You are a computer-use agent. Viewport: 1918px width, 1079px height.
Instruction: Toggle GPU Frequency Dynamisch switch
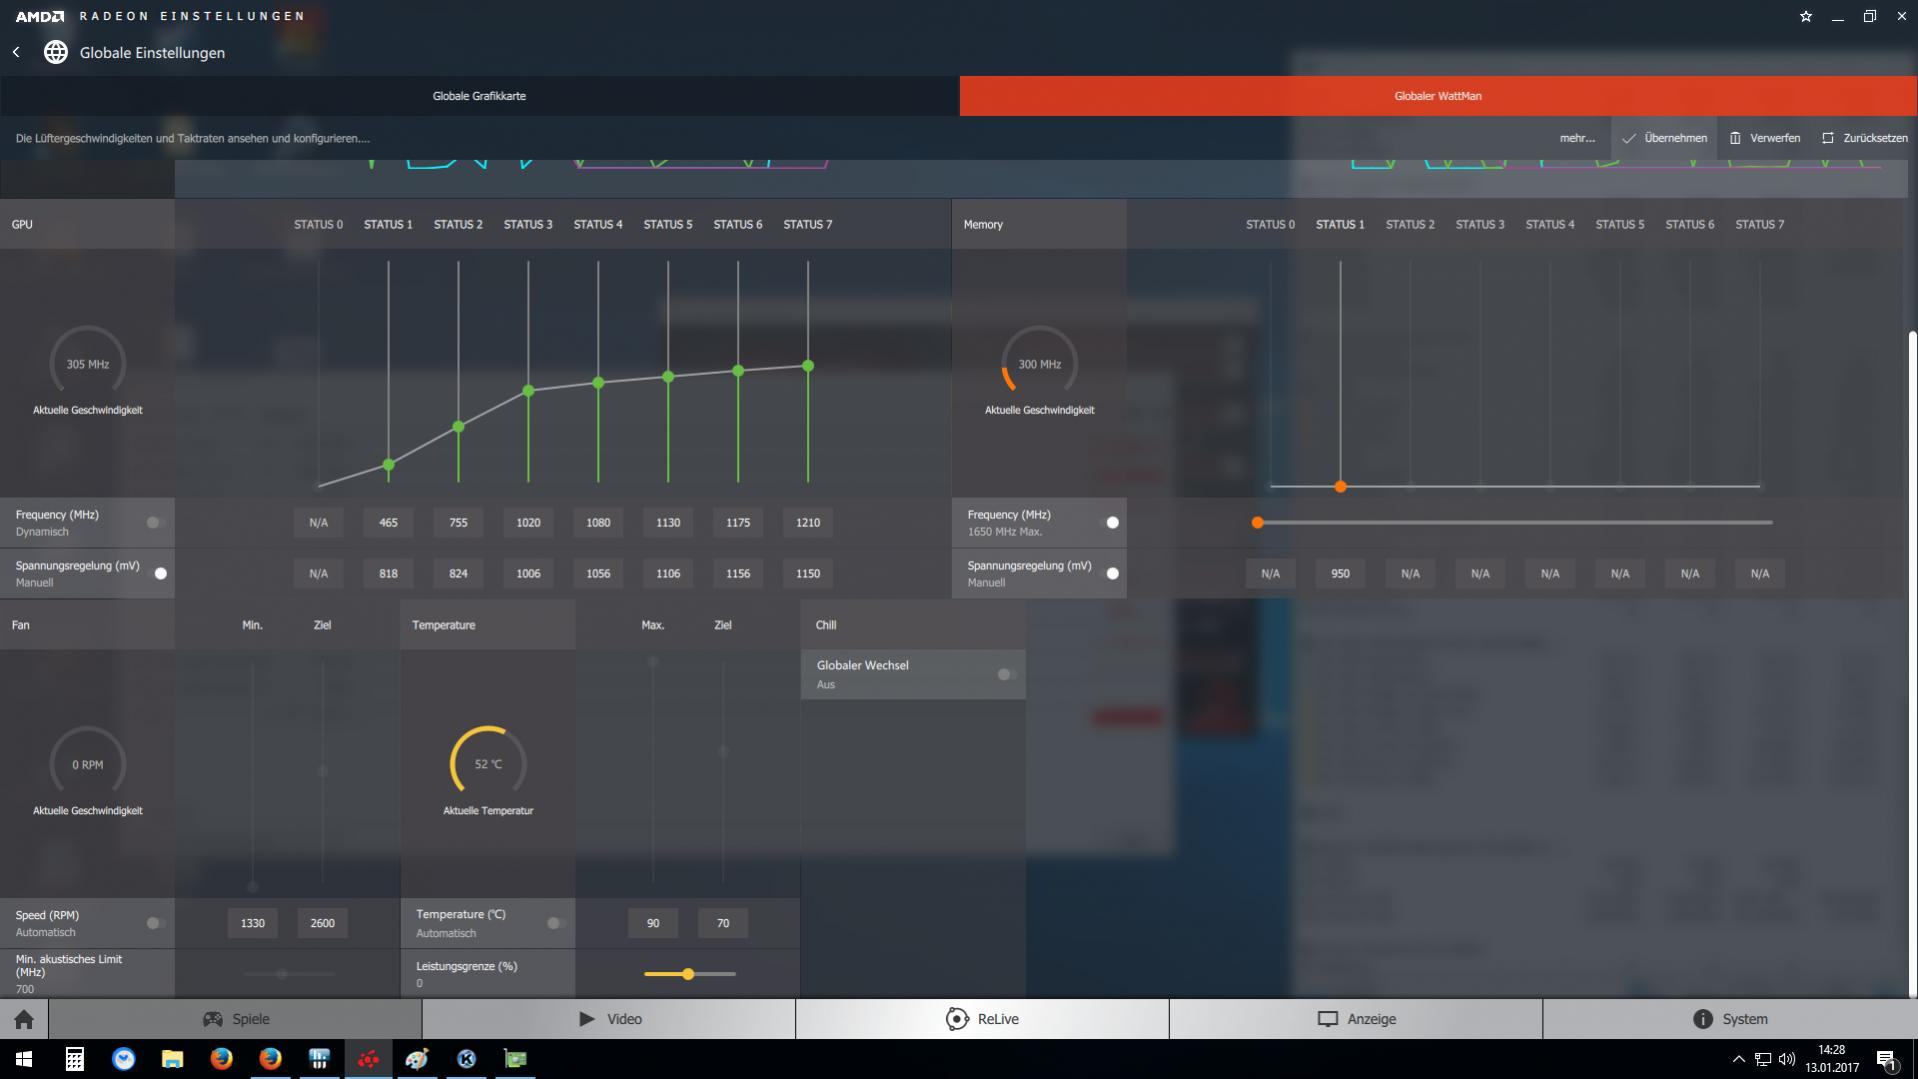tap(156, 522)
